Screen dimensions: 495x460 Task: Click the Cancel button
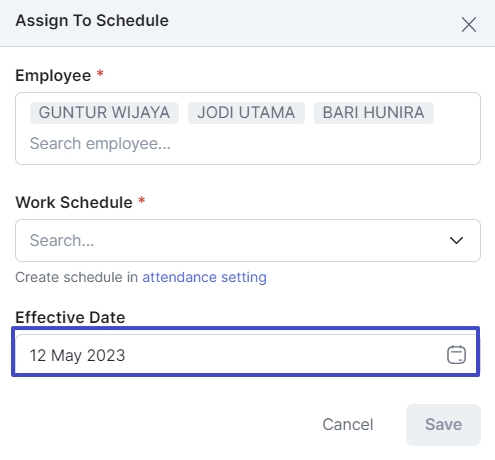(348, 425)
